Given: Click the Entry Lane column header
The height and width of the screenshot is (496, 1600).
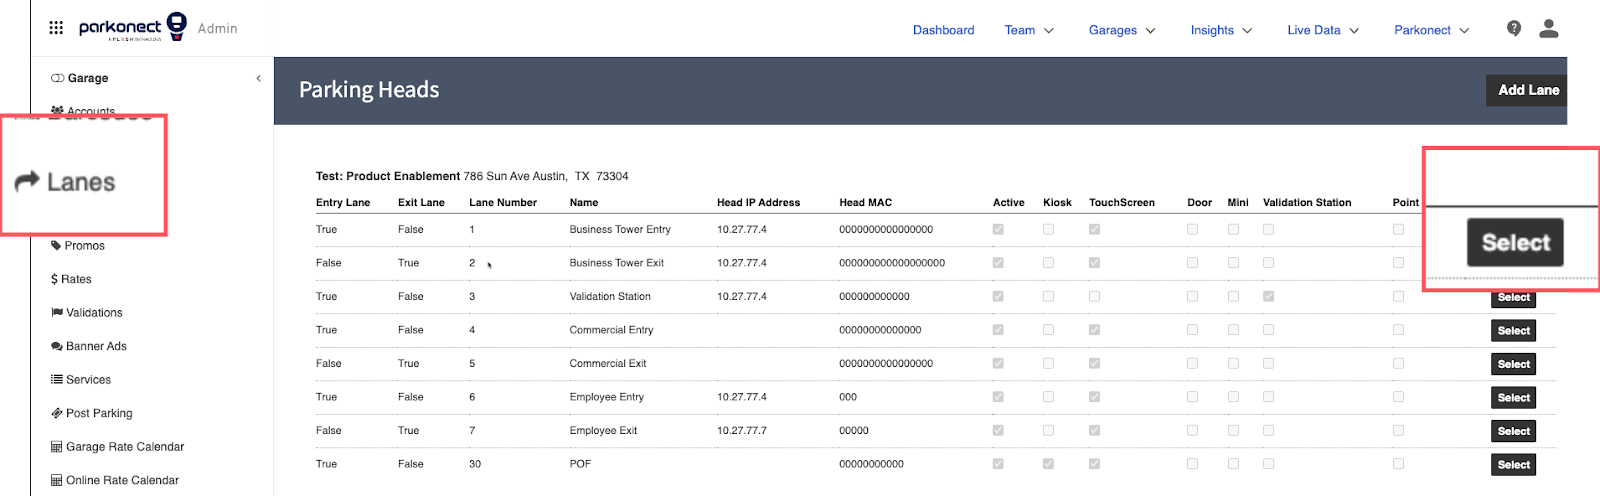Looking at the screenshot, I should click(x=343, y=203).
